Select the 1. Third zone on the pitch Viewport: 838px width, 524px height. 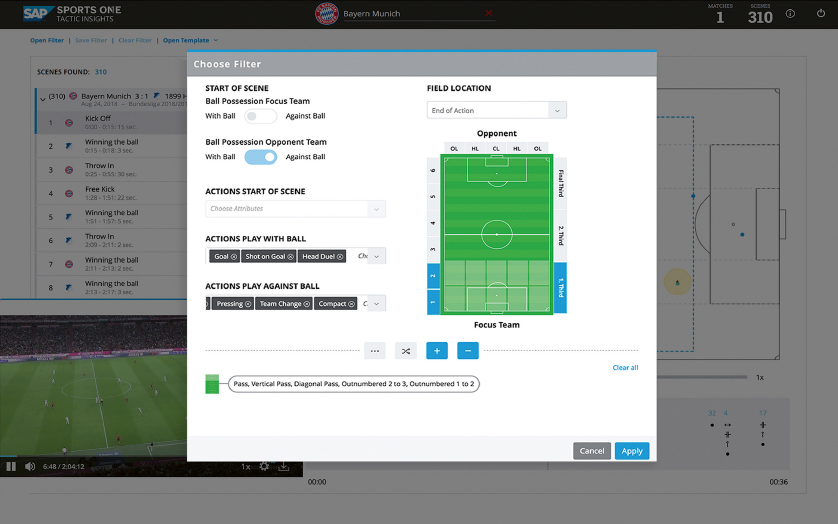(560, 289)
